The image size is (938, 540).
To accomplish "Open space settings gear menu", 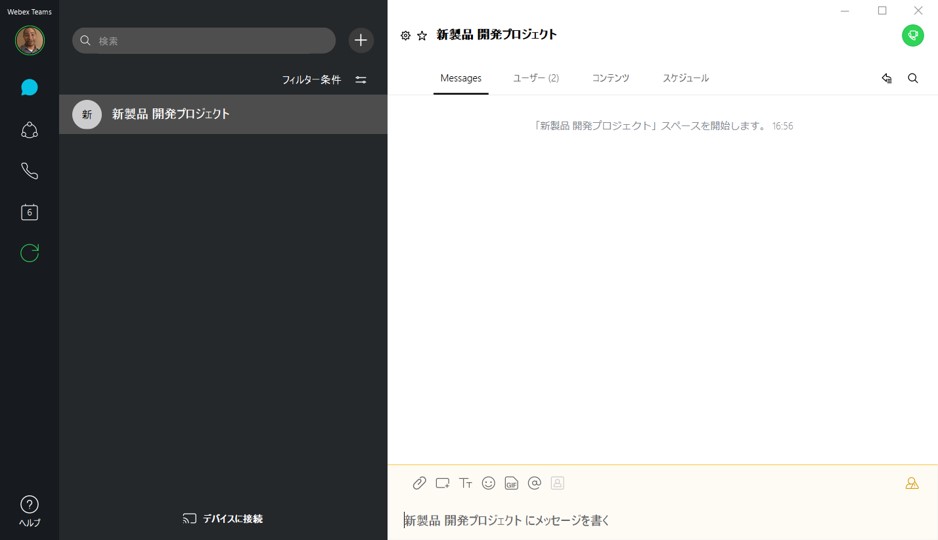I will [405, 36].
